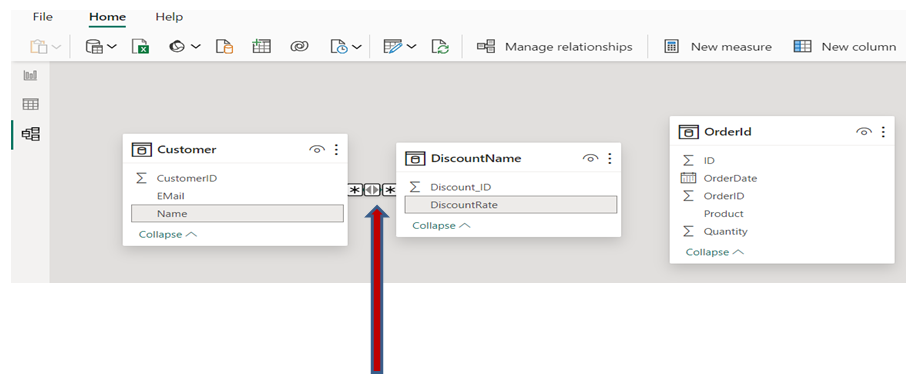Viewport: 908px width, 376px height.
Task: Click the OrderId table title icon
Action: click(688, 132)
